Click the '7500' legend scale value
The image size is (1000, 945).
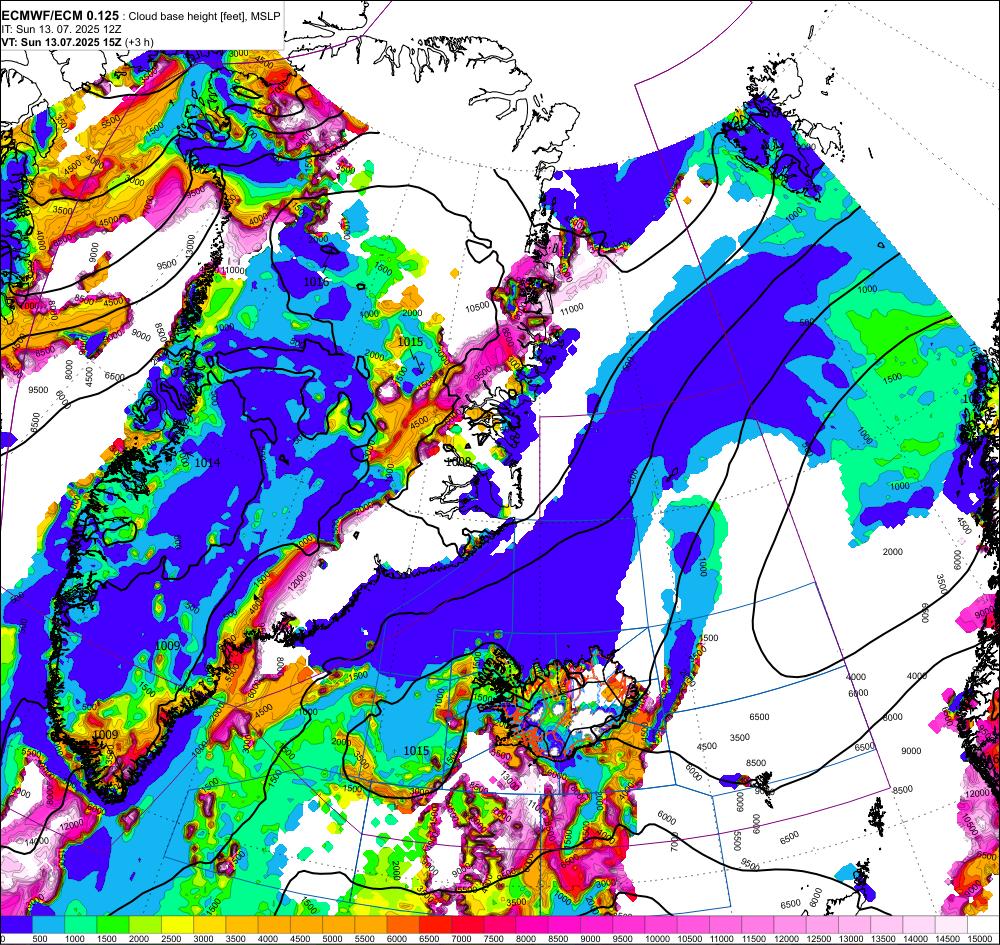coord(494,939)
